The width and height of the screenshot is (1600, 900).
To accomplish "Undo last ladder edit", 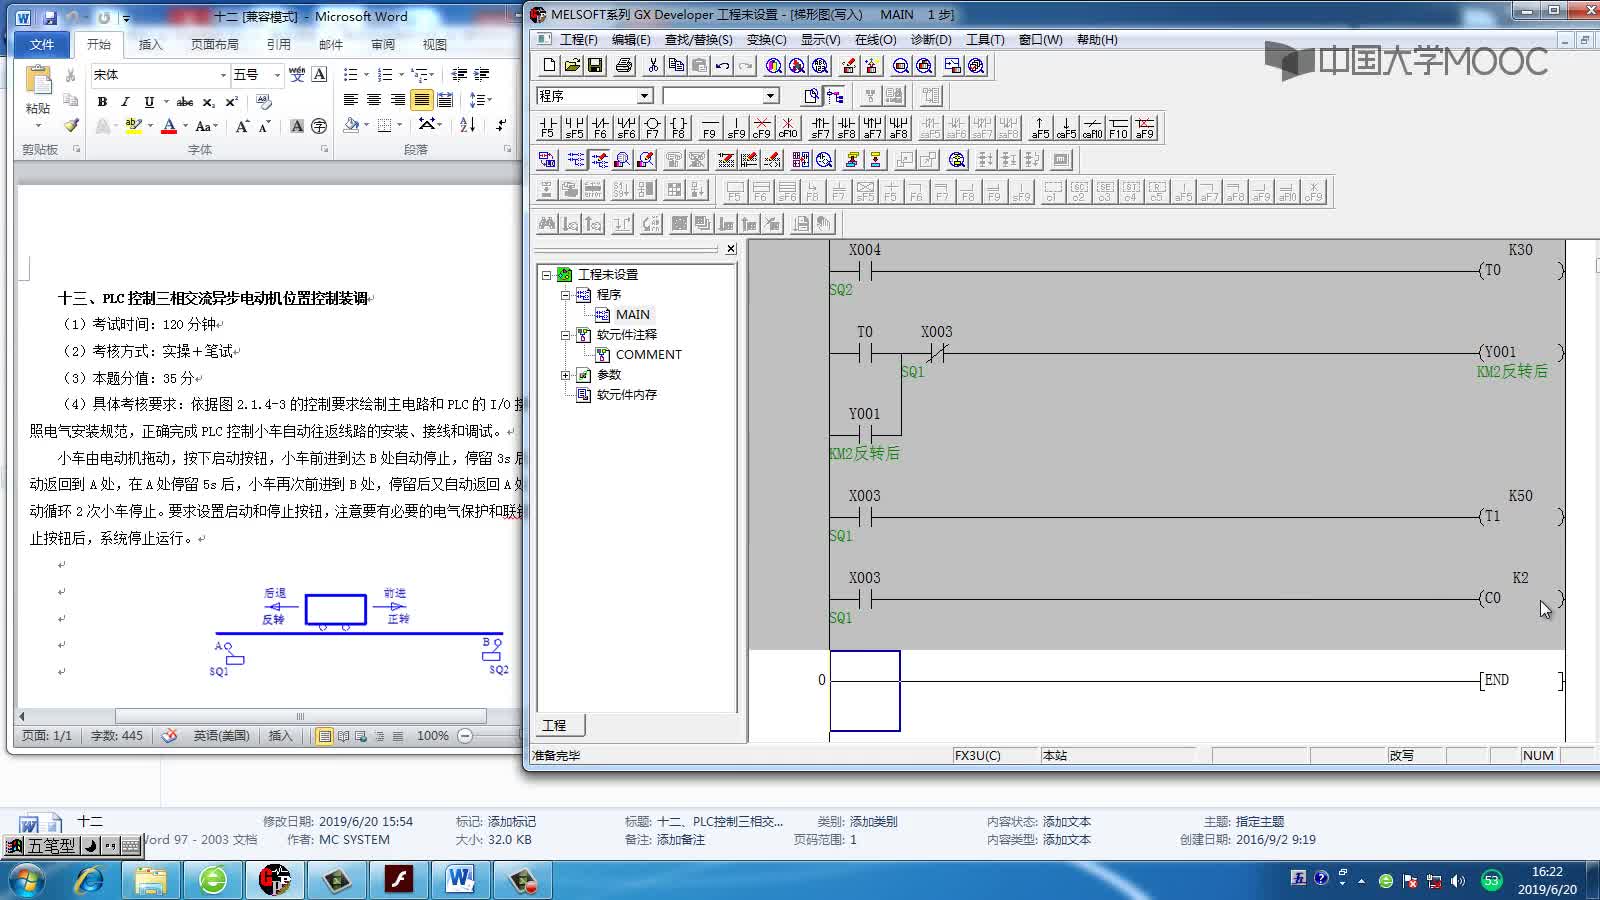I will pos(722,66).
